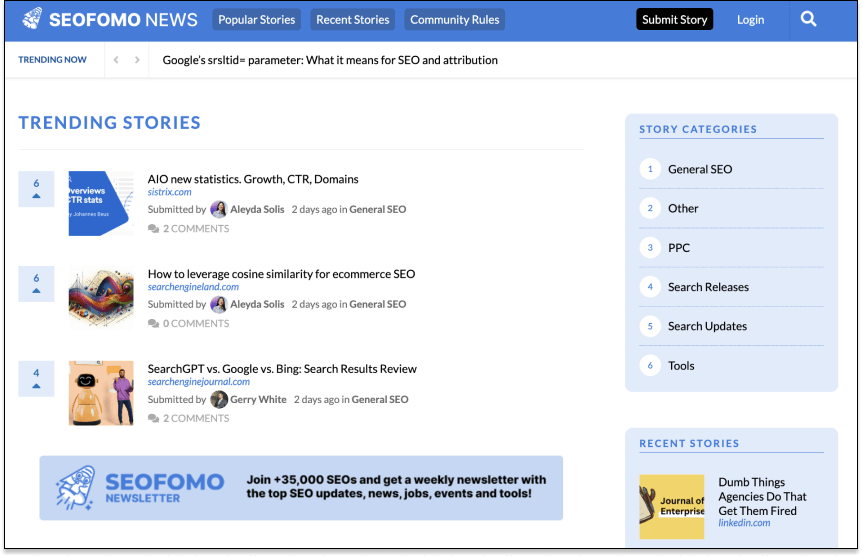Open 2 COMMENTS on SearchGPT story
This screenshot has width=862, height=557.
point(196,418)
